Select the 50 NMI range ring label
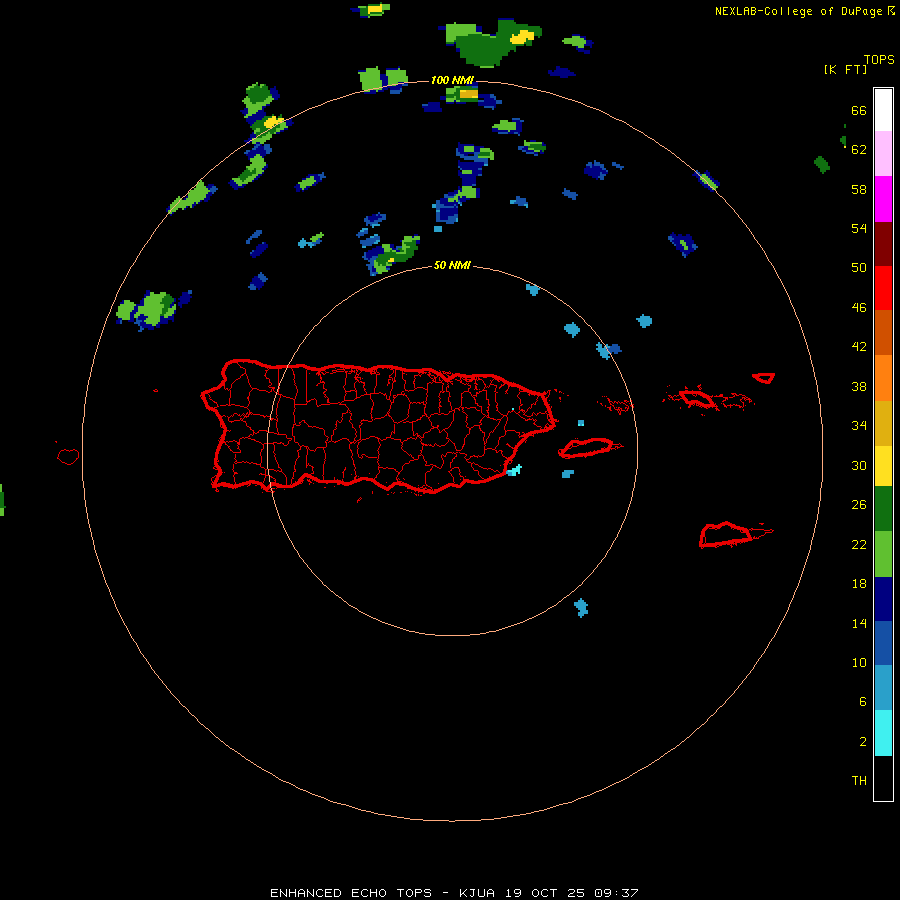The width and height of the screenshot is (900, 900). [452, 265]
